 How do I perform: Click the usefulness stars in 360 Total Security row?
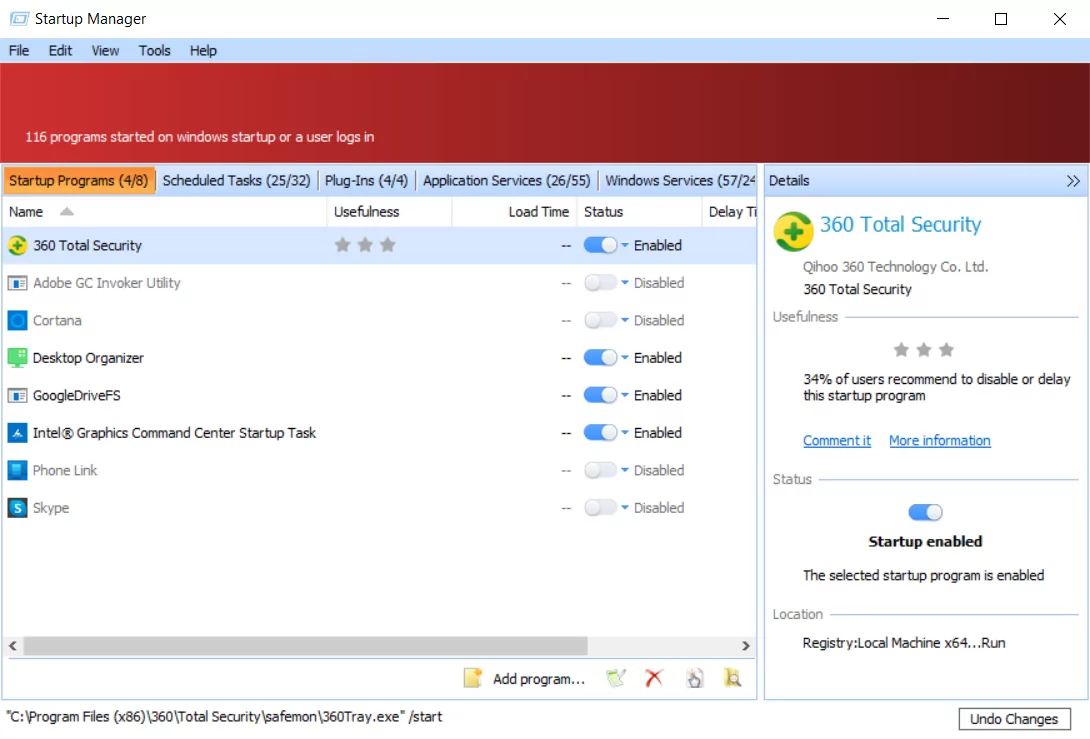pyautogui.click(x=365, y=245)
